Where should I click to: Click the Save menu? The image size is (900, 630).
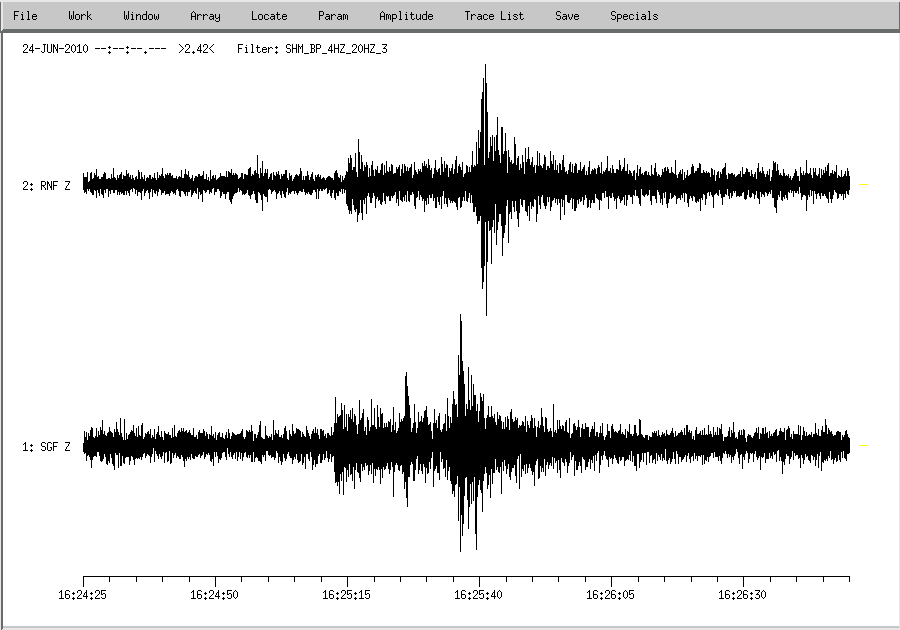[x=567, y=16]
